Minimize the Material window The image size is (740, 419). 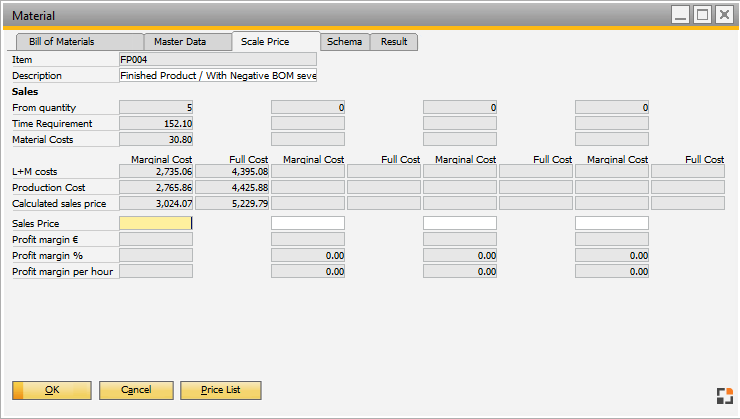[x=680, y=15]
